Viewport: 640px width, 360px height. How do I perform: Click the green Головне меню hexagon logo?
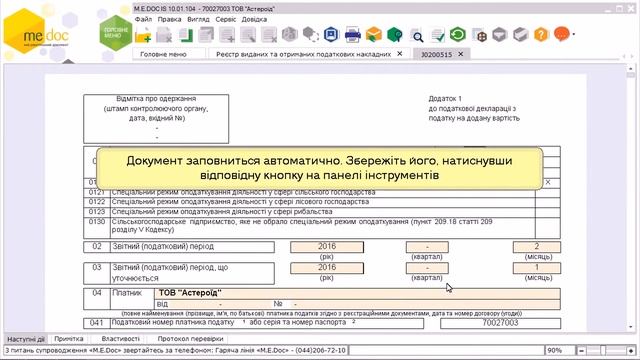(116, 33)
